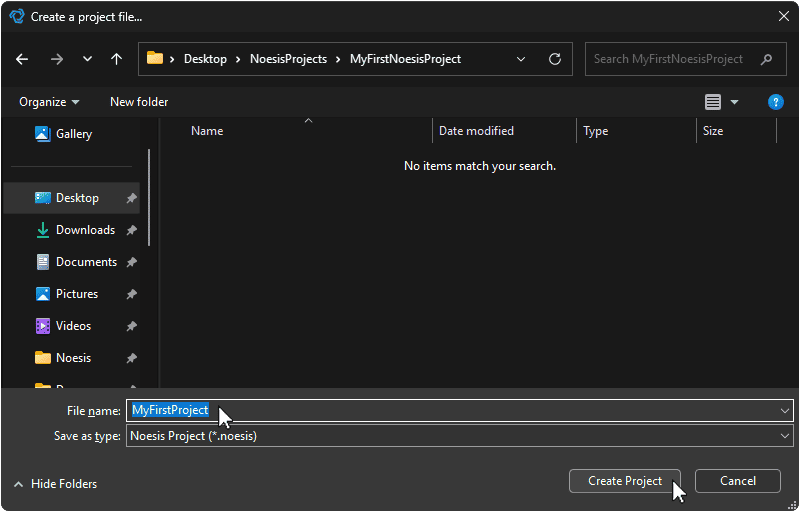Click the pin icon beside Videos
Screen dimensions: 800x512
tap(131, 326)
